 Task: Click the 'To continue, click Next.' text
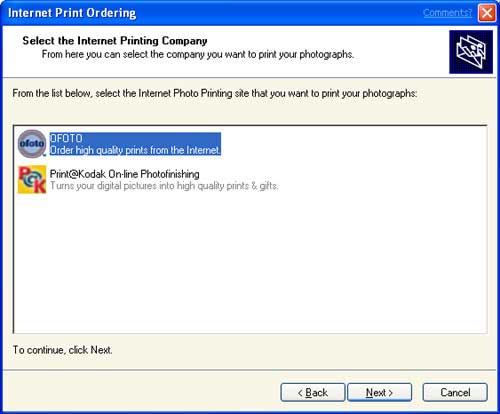click(62, 350)
